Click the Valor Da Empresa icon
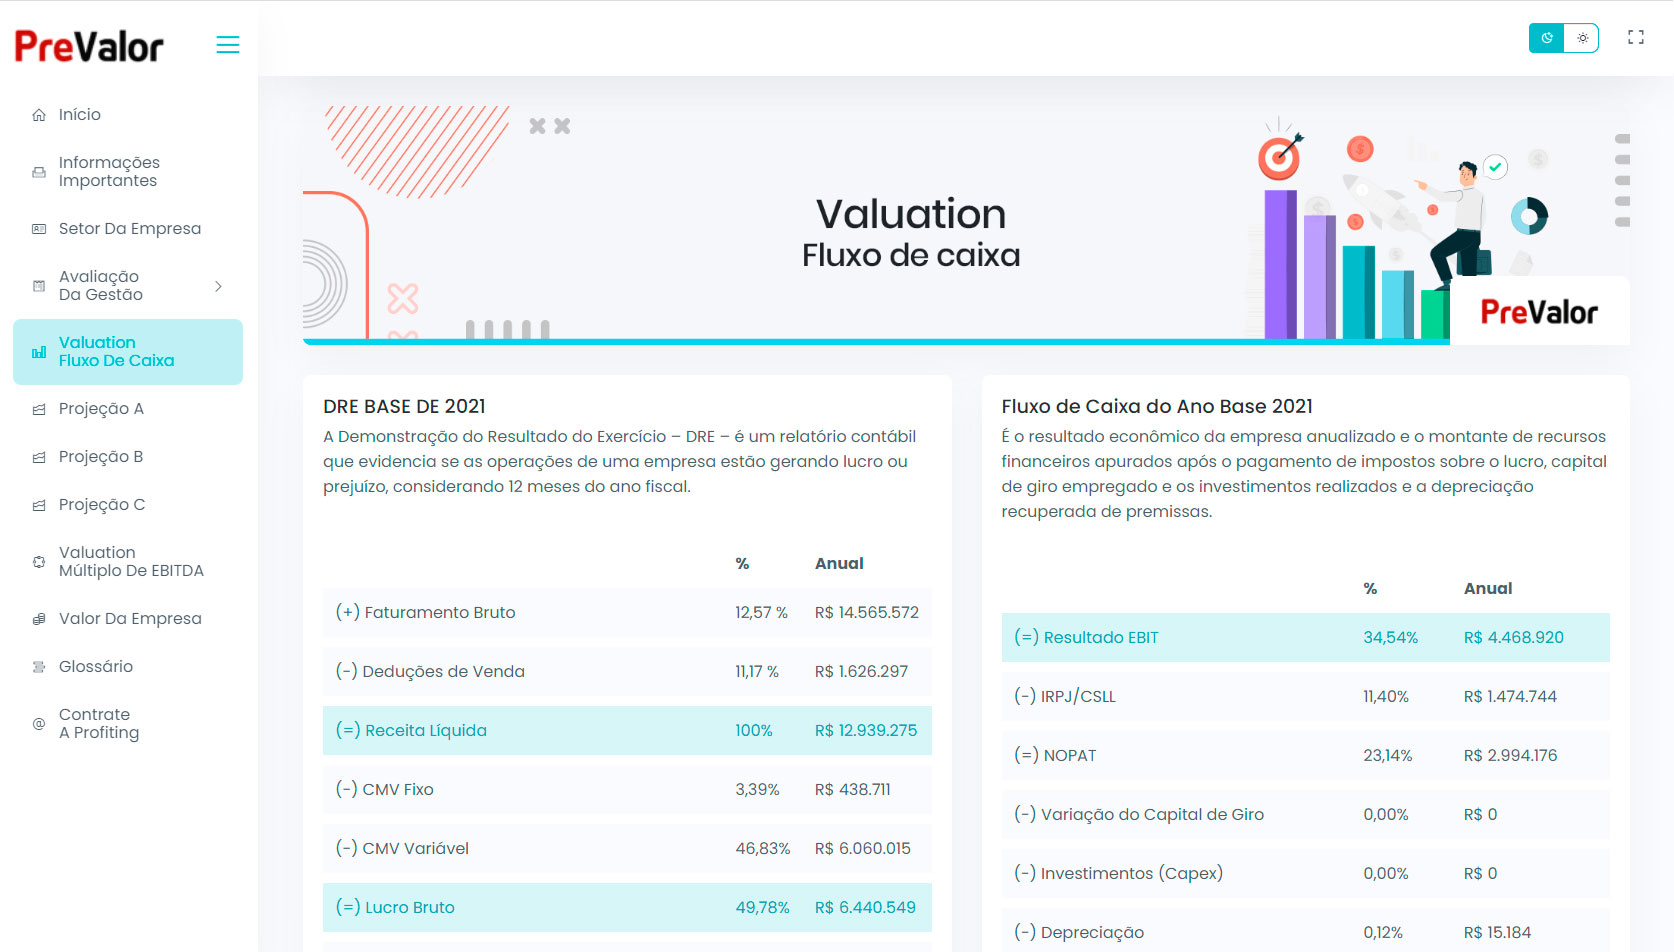Image resolution: width=1674 pixels, height=952 pixels. pyautogui.click(x=39, y=619)
